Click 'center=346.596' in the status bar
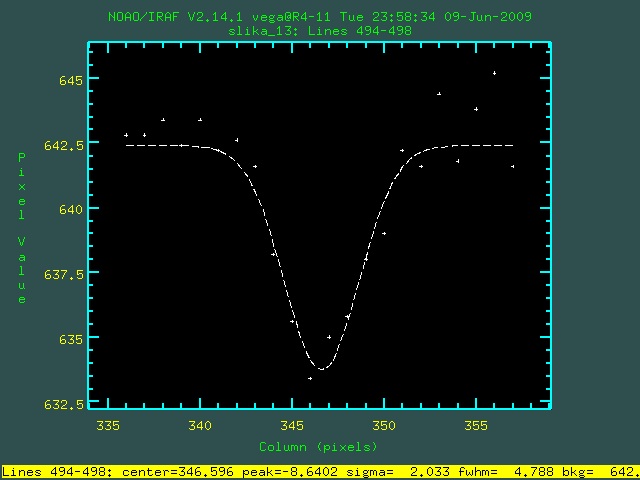The height and width of the screenshot is (480, 640). 179,472
